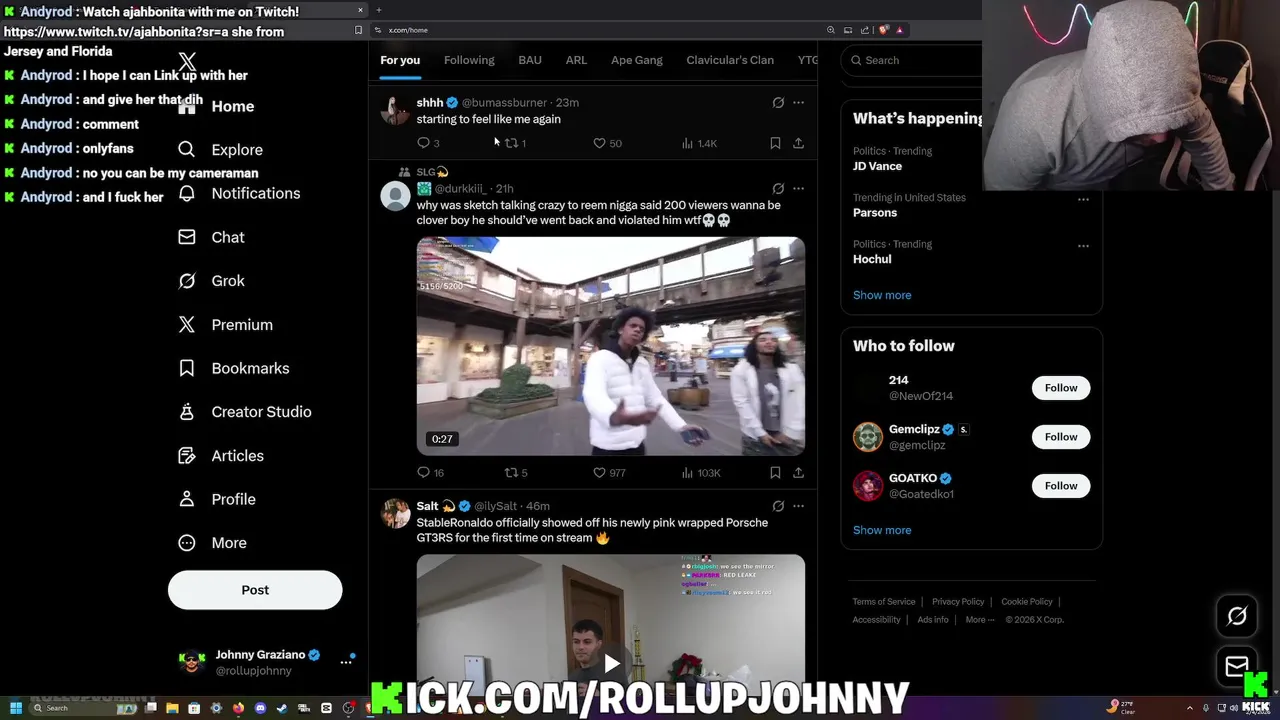1280x720 pixels.
Task: Open Bookmarks in the sidebar
Action: coord(233,368)
